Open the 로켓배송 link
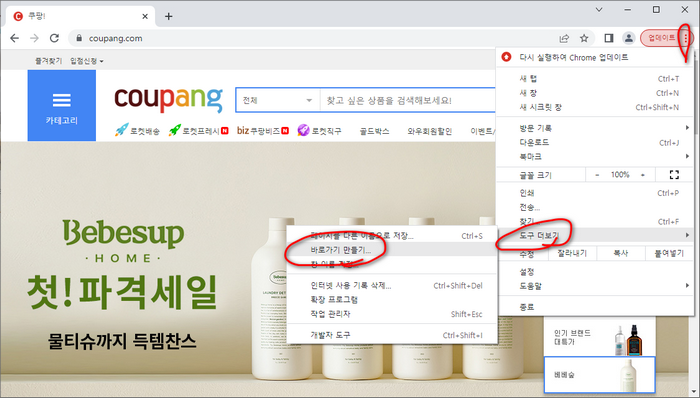 [138, 131]
